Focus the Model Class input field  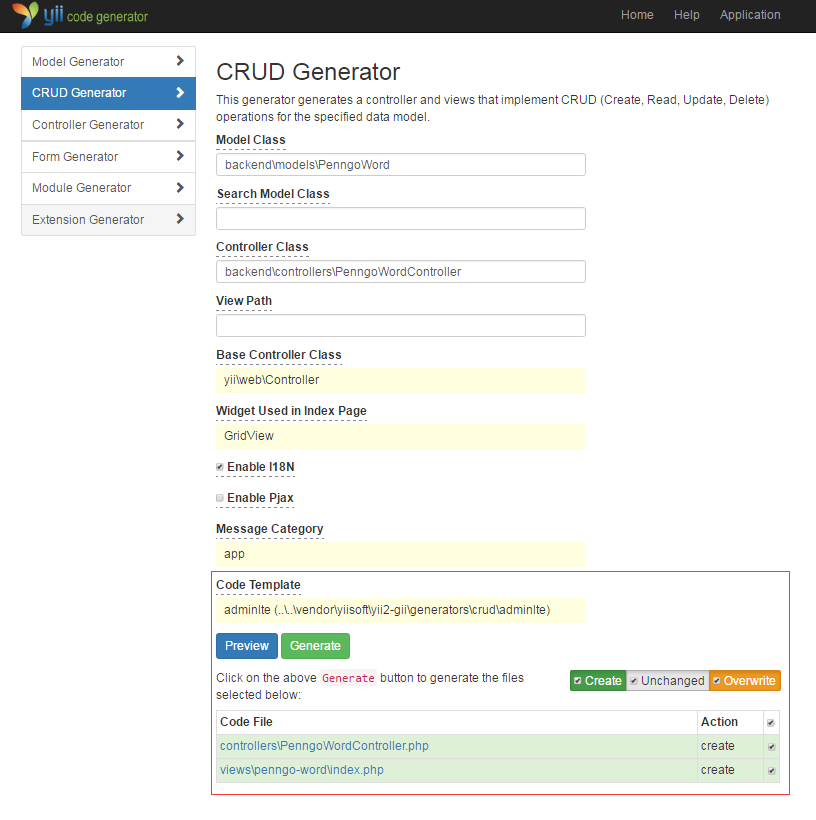coord(401,165)
